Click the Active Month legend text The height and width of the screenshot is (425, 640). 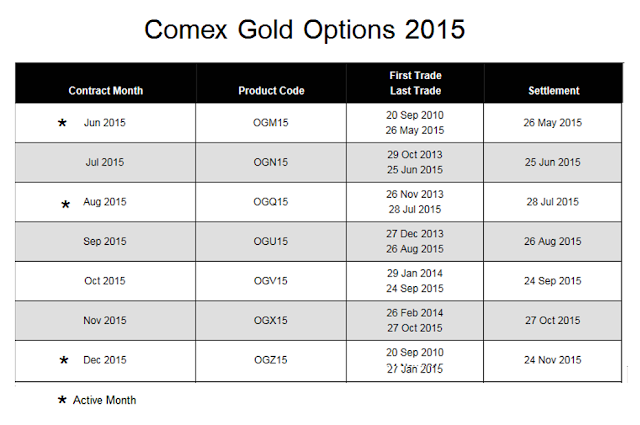tap(104, 400)
